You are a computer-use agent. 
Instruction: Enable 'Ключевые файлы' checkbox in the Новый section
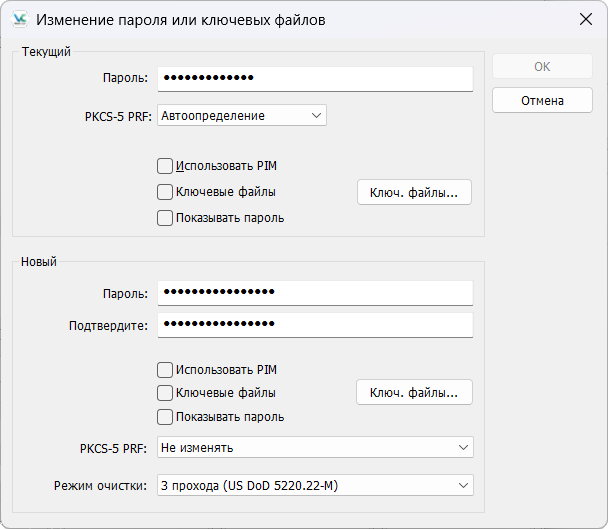[165, 393]
